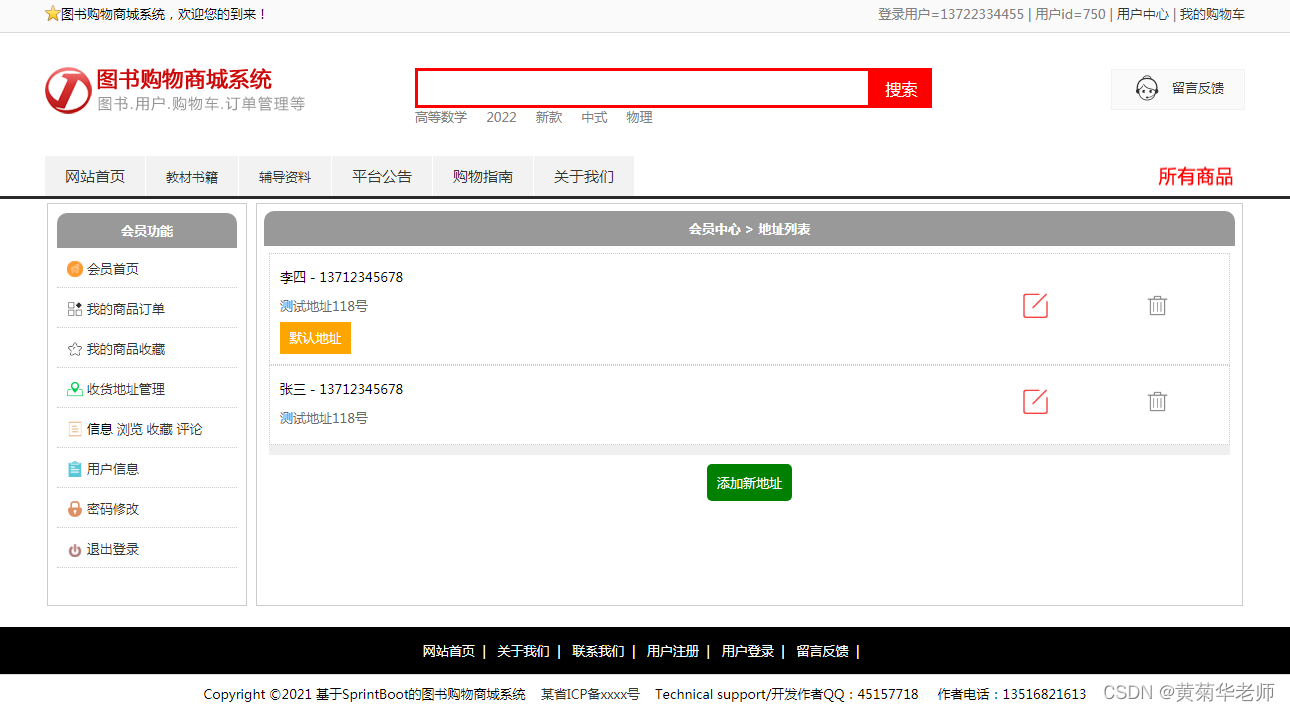Viewport: 1290px width, 712px height.
Task: Click the customer service headset icon
Action: click(x=1147, y=88)
